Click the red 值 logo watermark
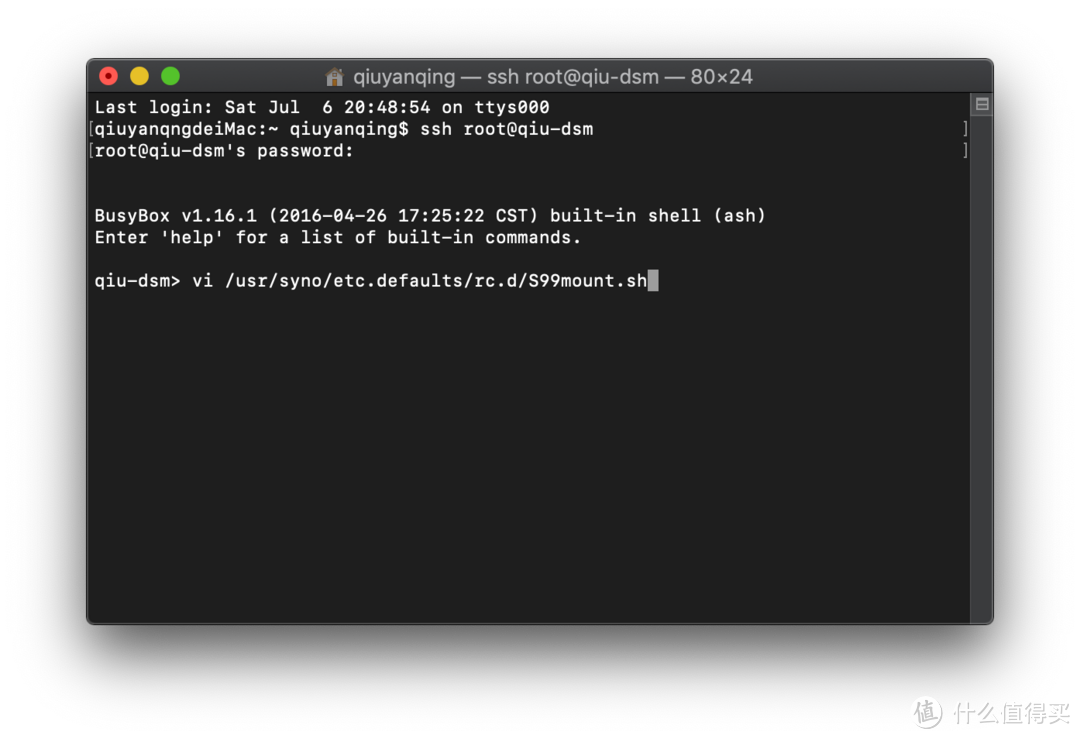Screen dimensions: 1080x739 click(926, 711)
